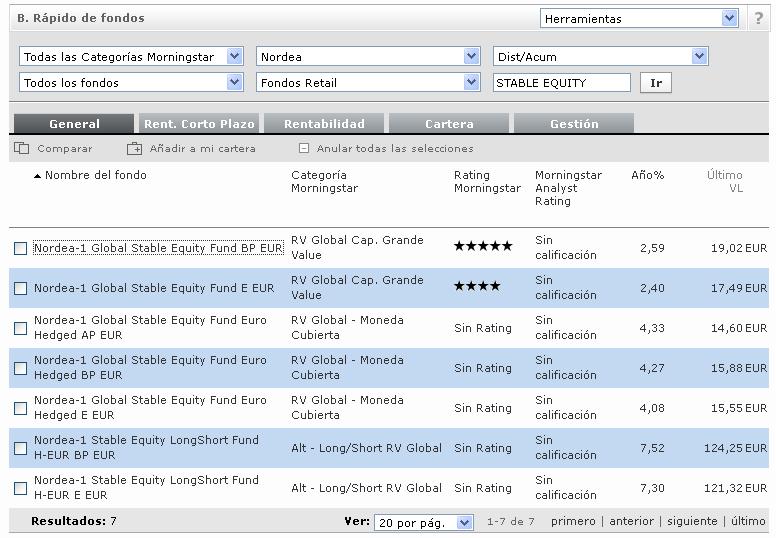Open the Herramientas dropdown
The width and height of the screenshot is (776, 538).
point(639,18)
